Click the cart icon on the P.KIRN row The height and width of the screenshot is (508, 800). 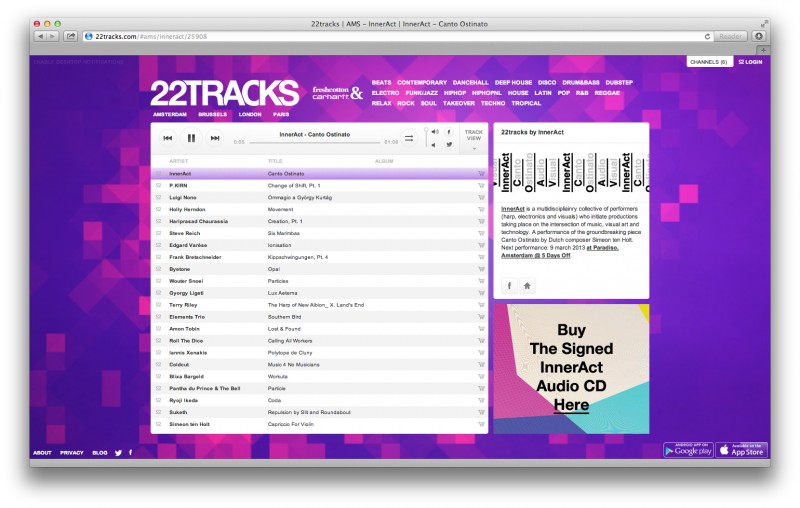481,186
